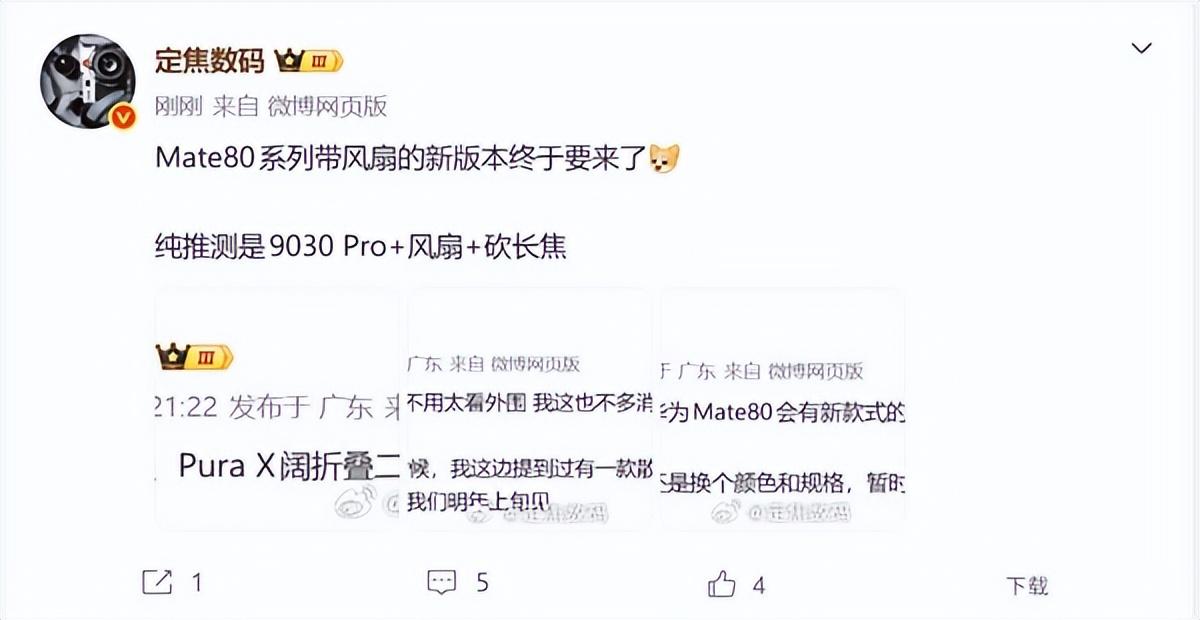The image size is (1200, 620).
Task: Open the comments bubble icon
Action: 442,582
